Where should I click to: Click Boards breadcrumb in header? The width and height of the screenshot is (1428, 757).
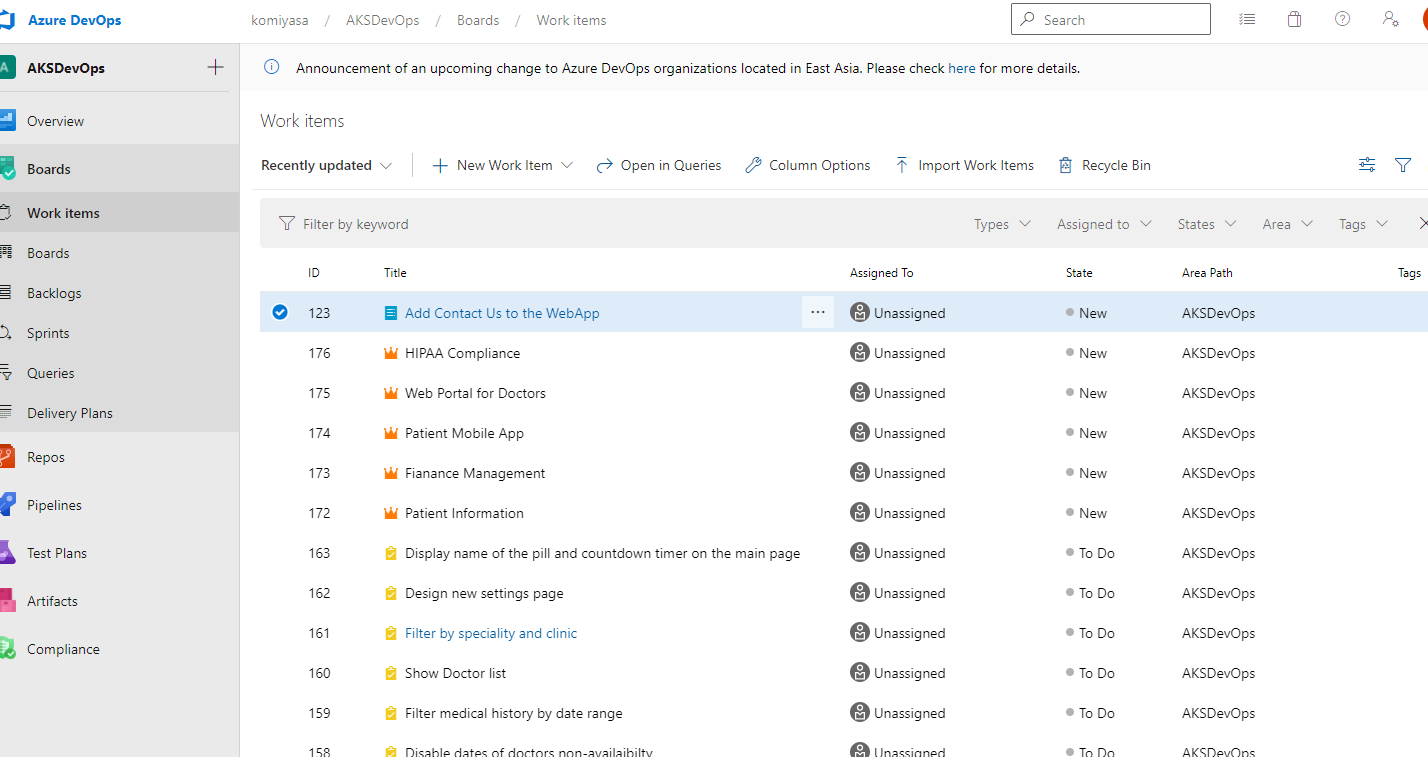(x=478, y=20)
